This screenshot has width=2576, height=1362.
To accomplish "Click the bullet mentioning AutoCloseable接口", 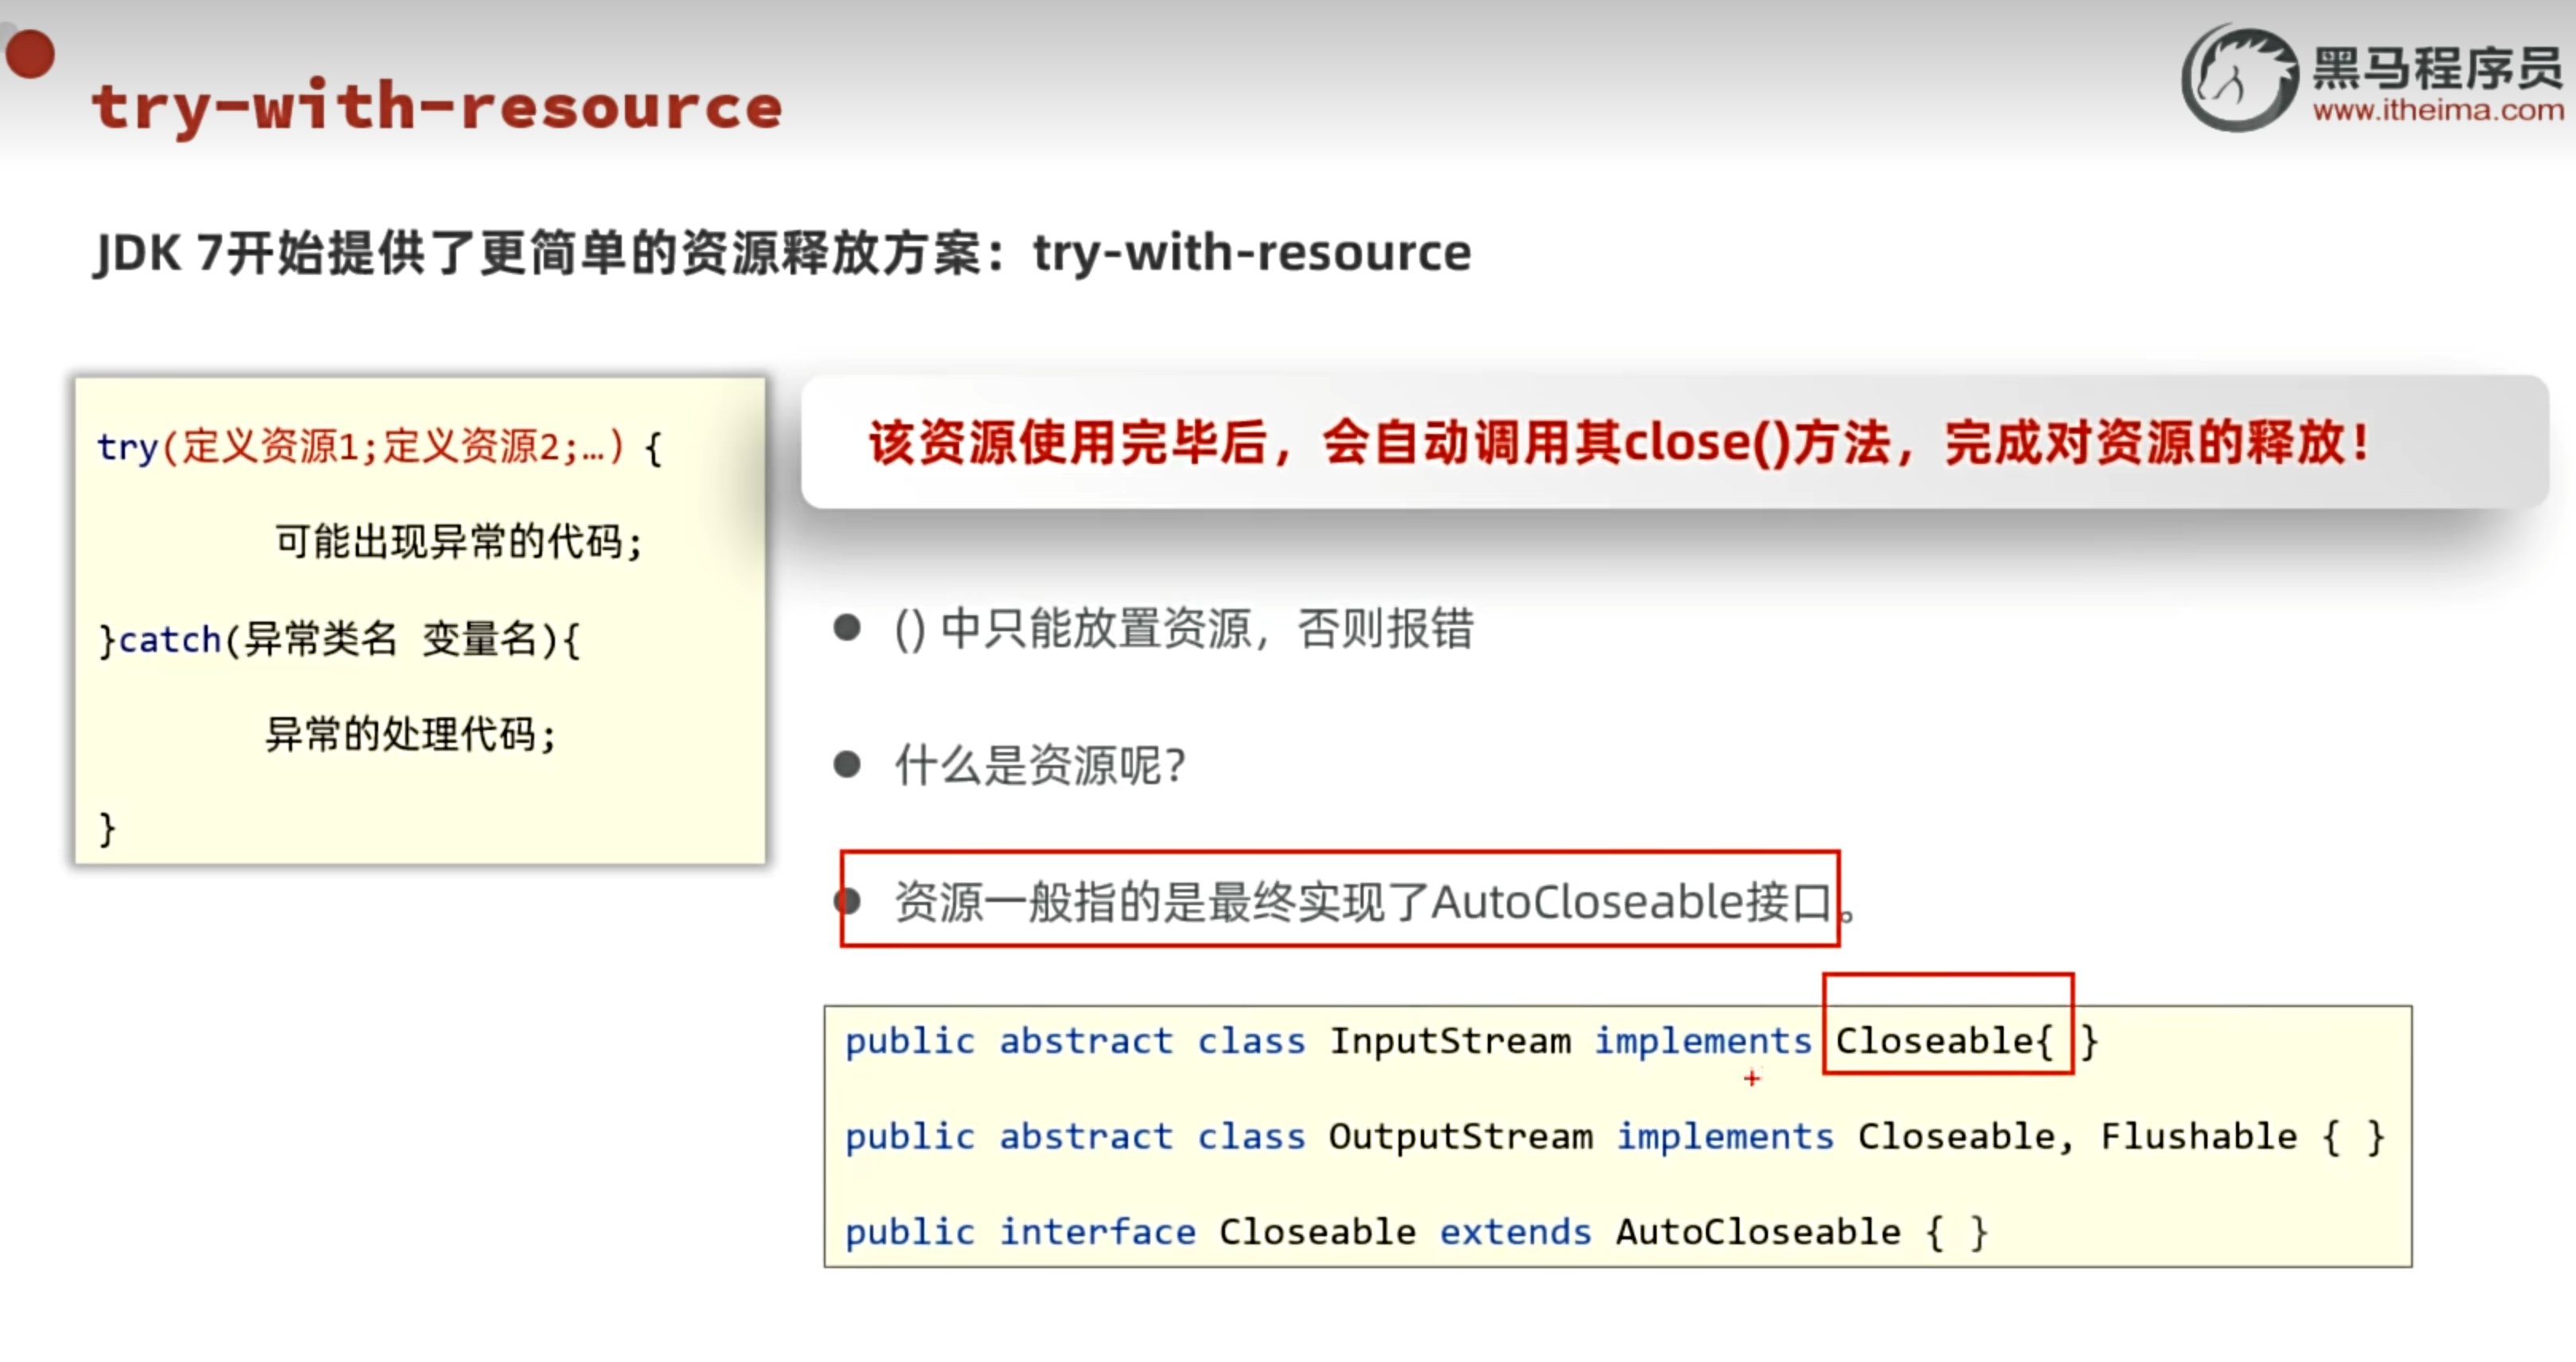I will pyautogui.click(x=1375, y=902).
